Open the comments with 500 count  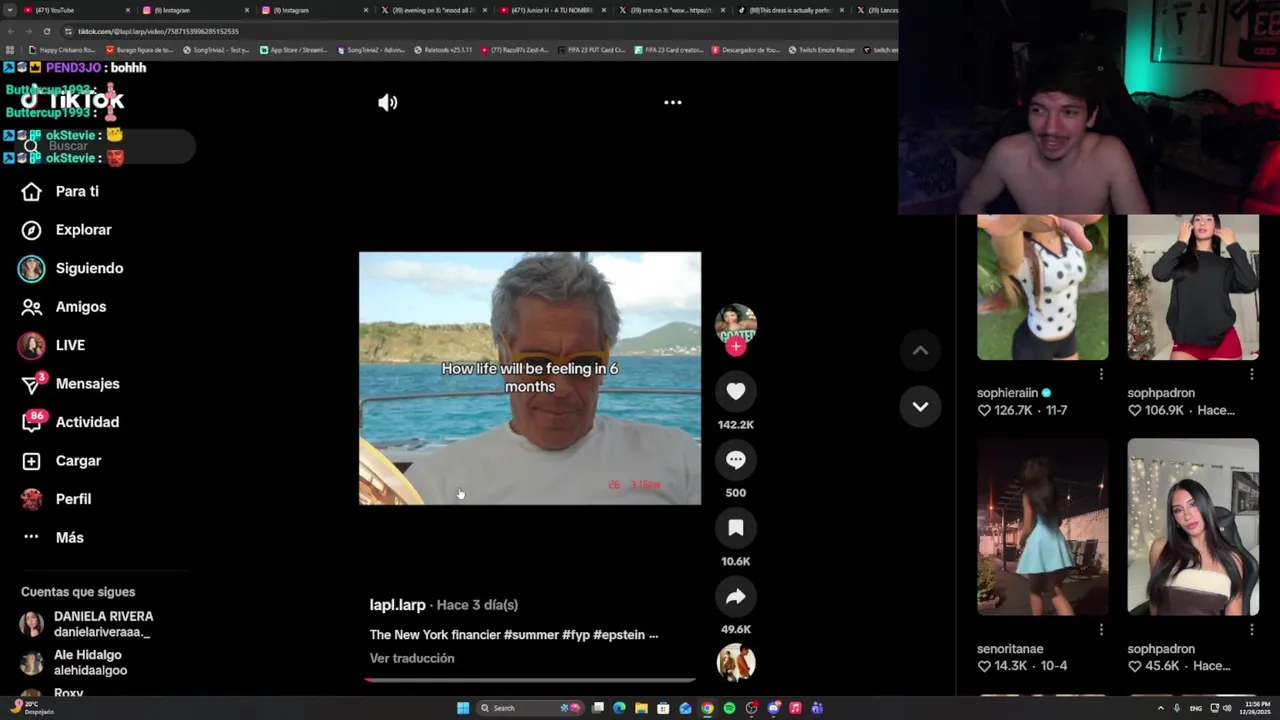click(736, 460)
